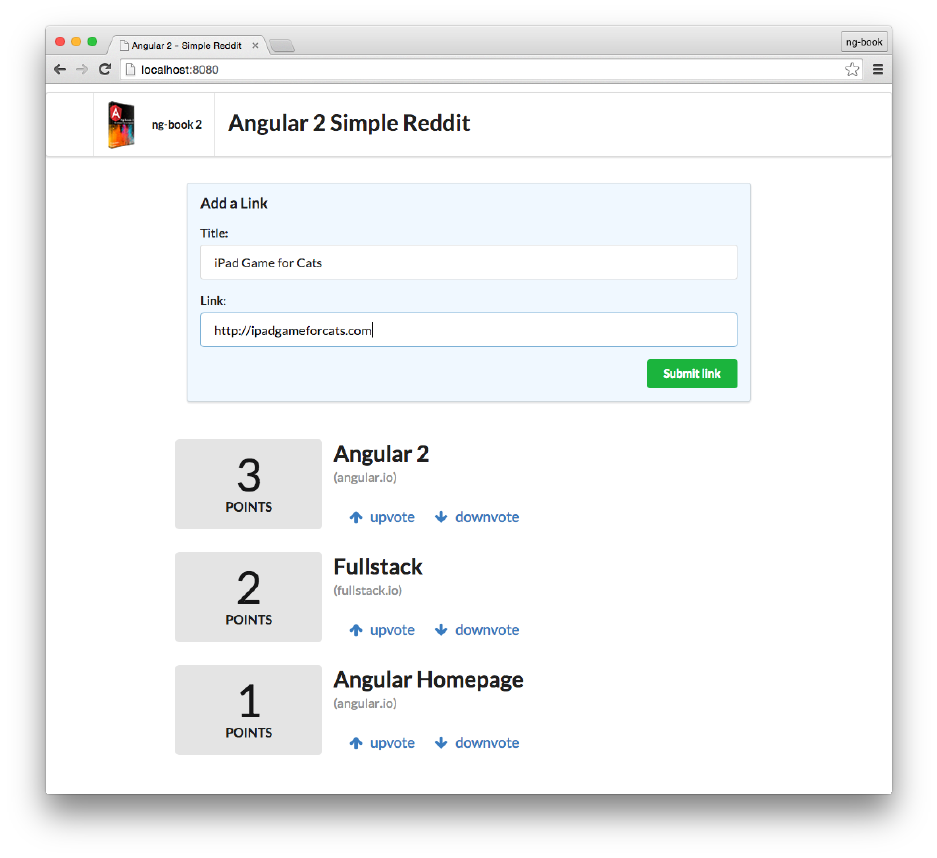This screenshot has width=937, height=858.
Task: Click the ng-book profile button
Action: [864, 42]
